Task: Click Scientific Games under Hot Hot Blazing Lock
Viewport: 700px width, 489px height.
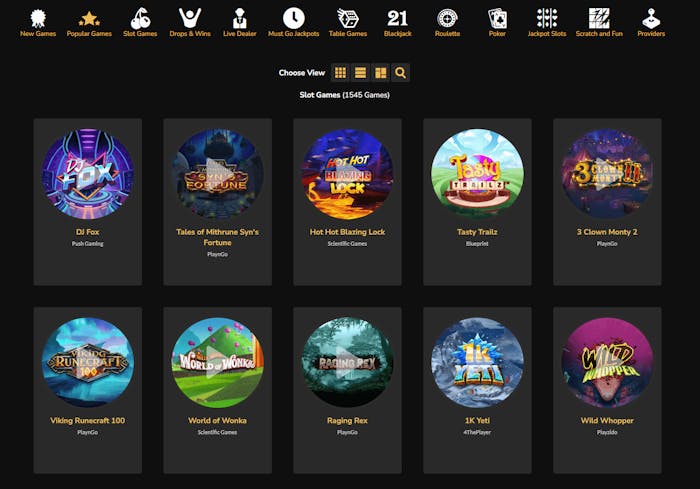Action: coord(347,244)
